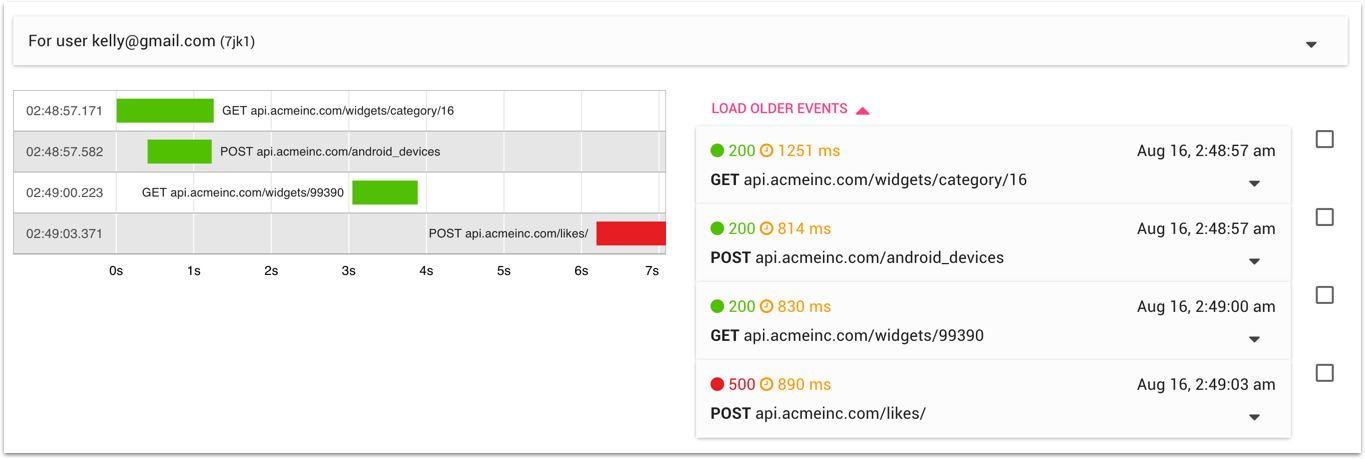This screenshot has width=1365, height=459.
Task: Click the pink up arrow beside LOAD OLDER EVENTS
Action: (862, 110)
